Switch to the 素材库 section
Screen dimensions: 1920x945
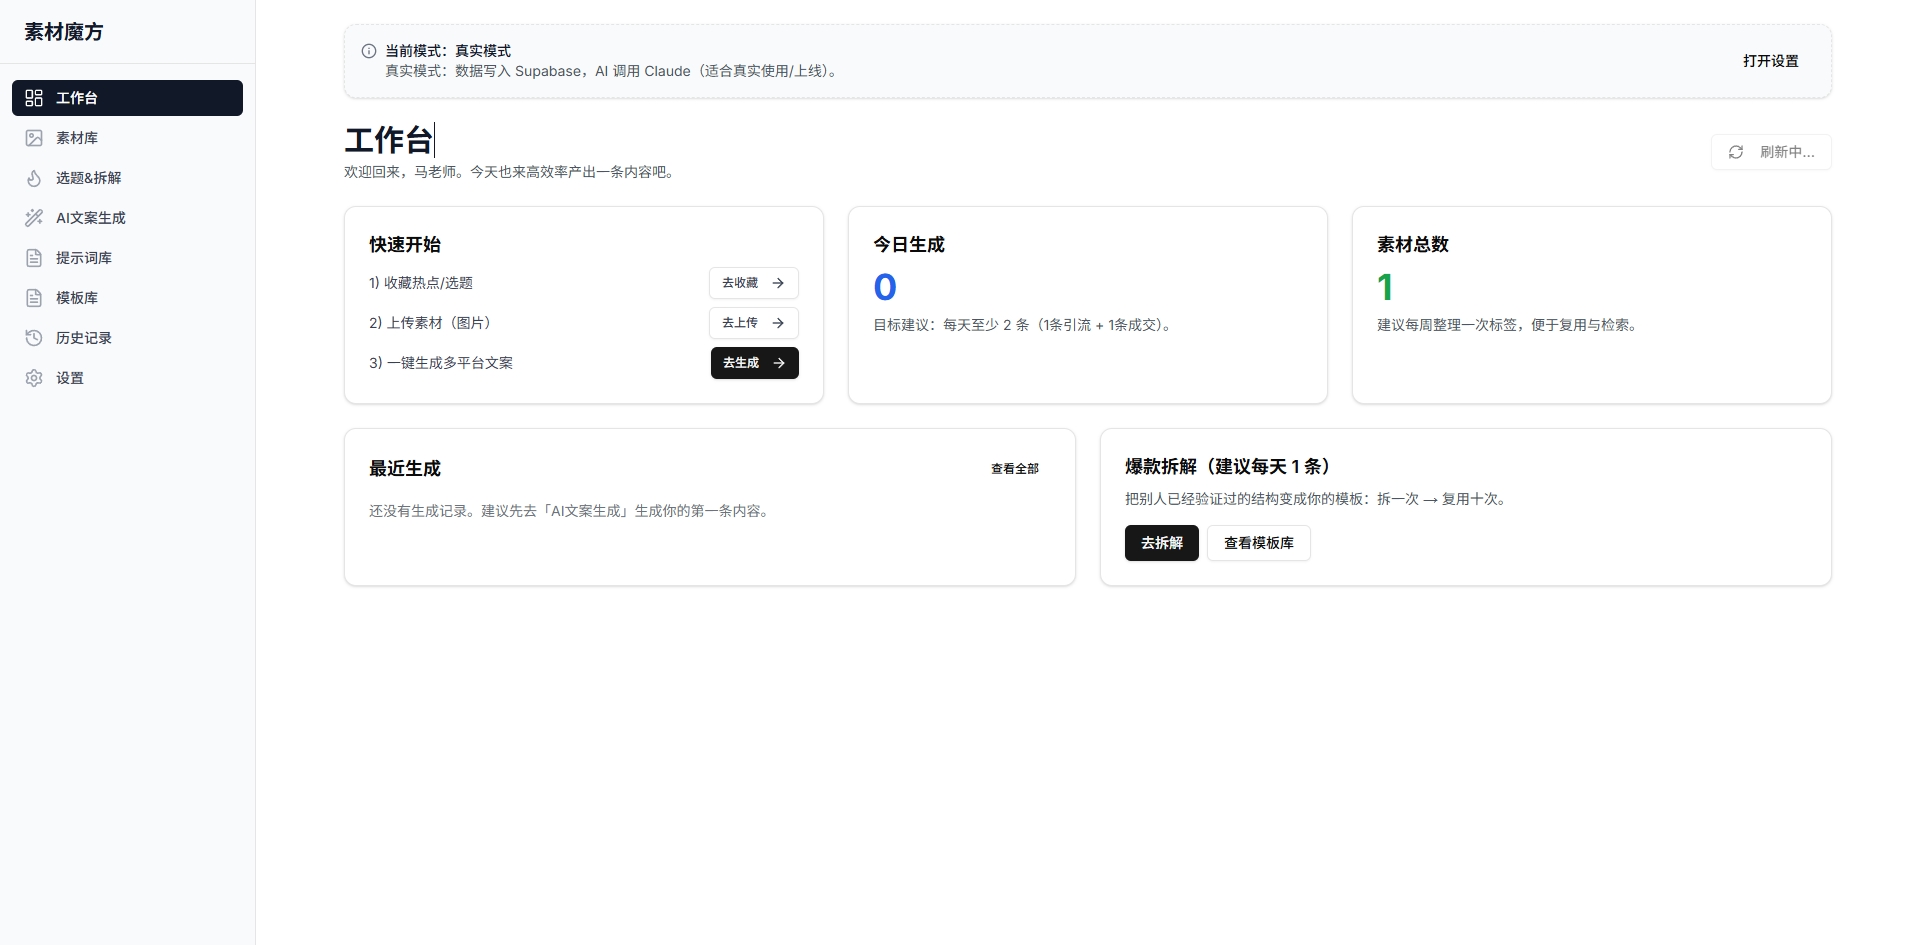76,138
